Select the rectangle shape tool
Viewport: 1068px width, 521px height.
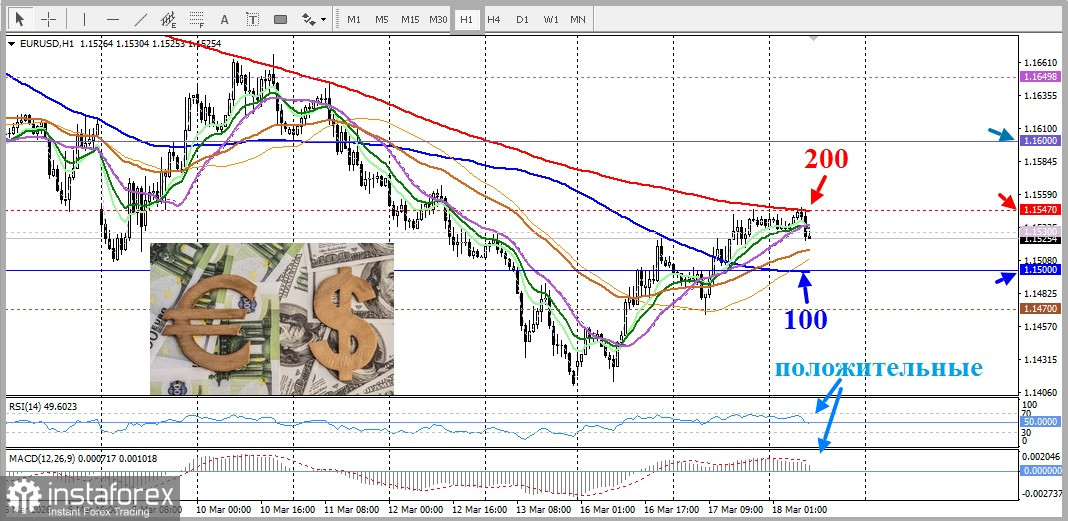click(x=280, y=19)
